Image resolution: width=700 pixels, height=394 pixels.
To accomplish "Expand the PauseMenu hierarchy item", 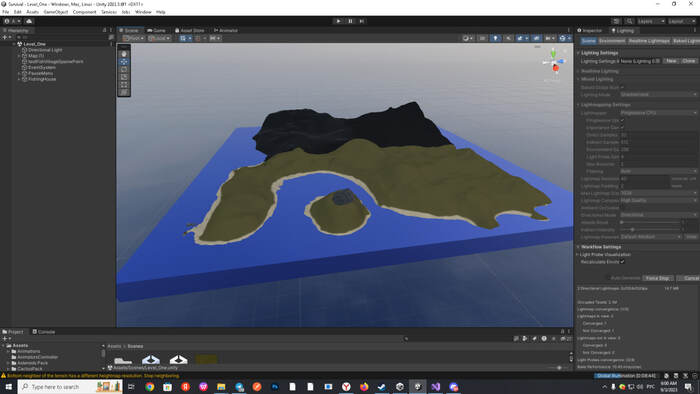I will tap(19, 73).
